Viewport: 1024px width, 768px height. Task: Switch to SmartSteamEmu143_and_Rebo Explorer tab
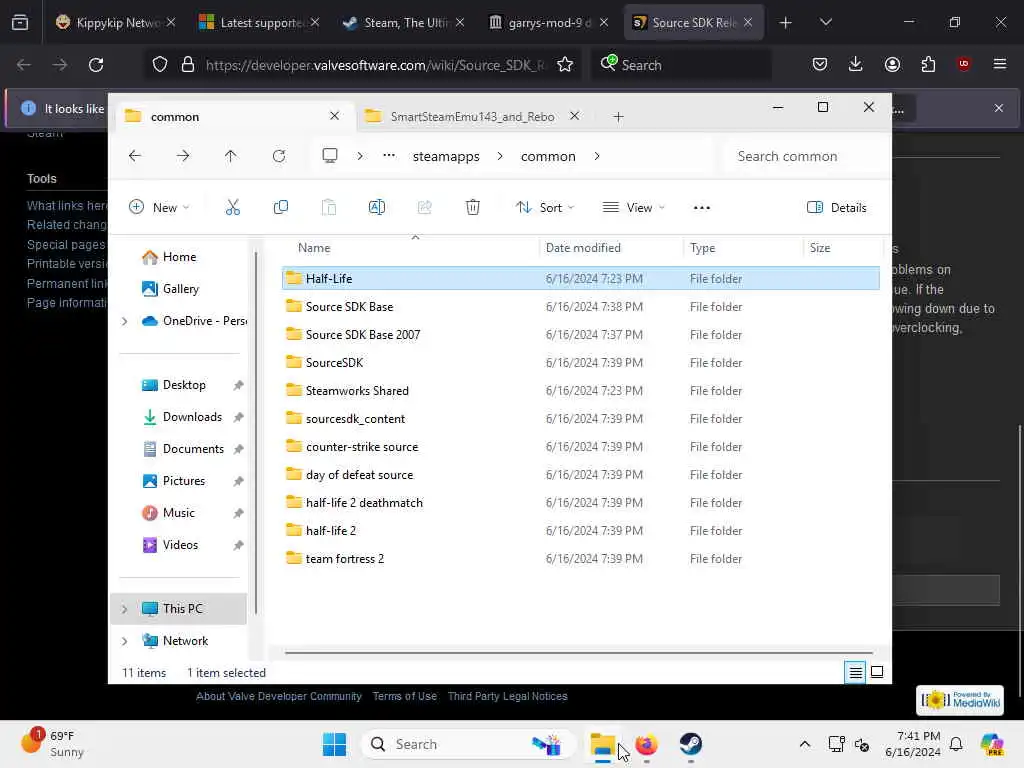tap(472, 116)
